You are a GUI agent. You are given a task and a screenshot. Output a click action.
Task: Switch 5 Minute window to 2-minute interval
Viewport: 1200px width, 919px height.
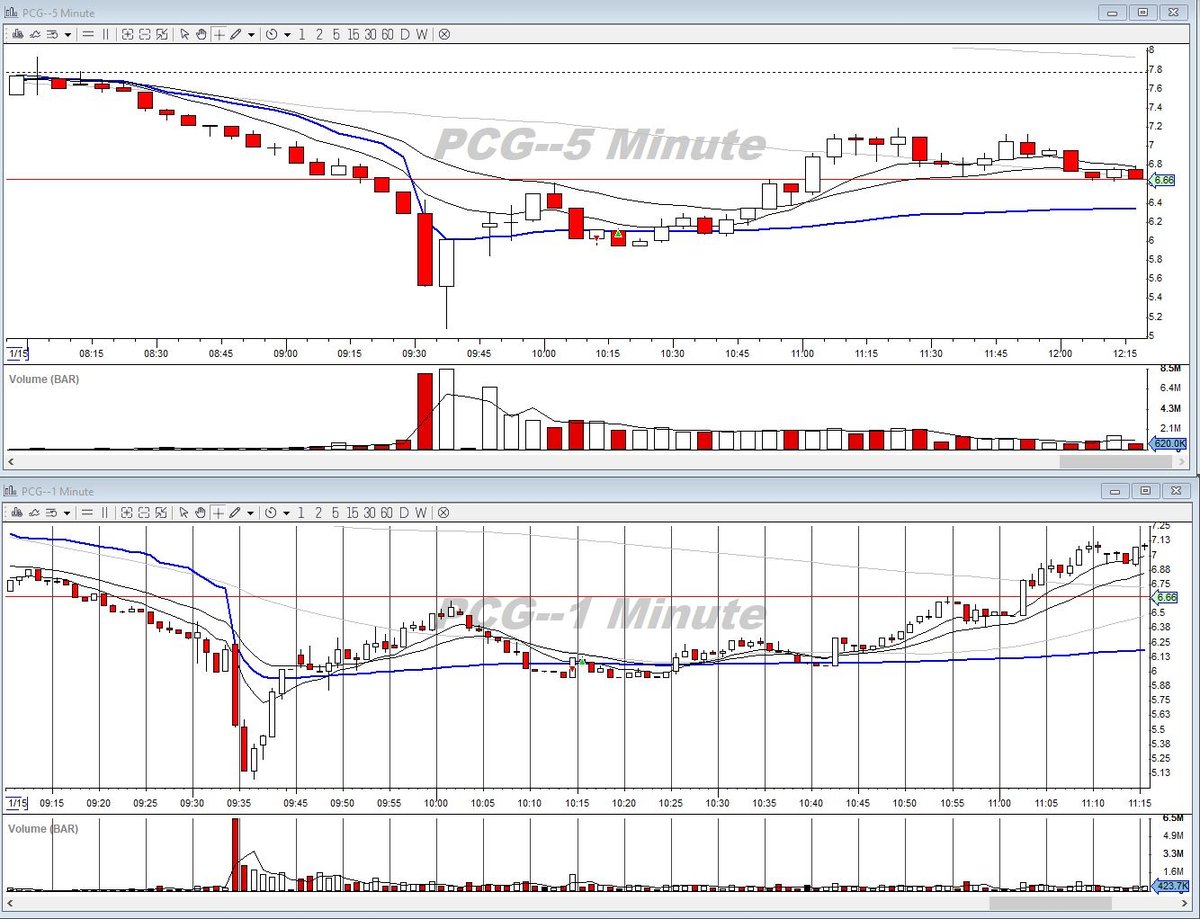point(319,34)
